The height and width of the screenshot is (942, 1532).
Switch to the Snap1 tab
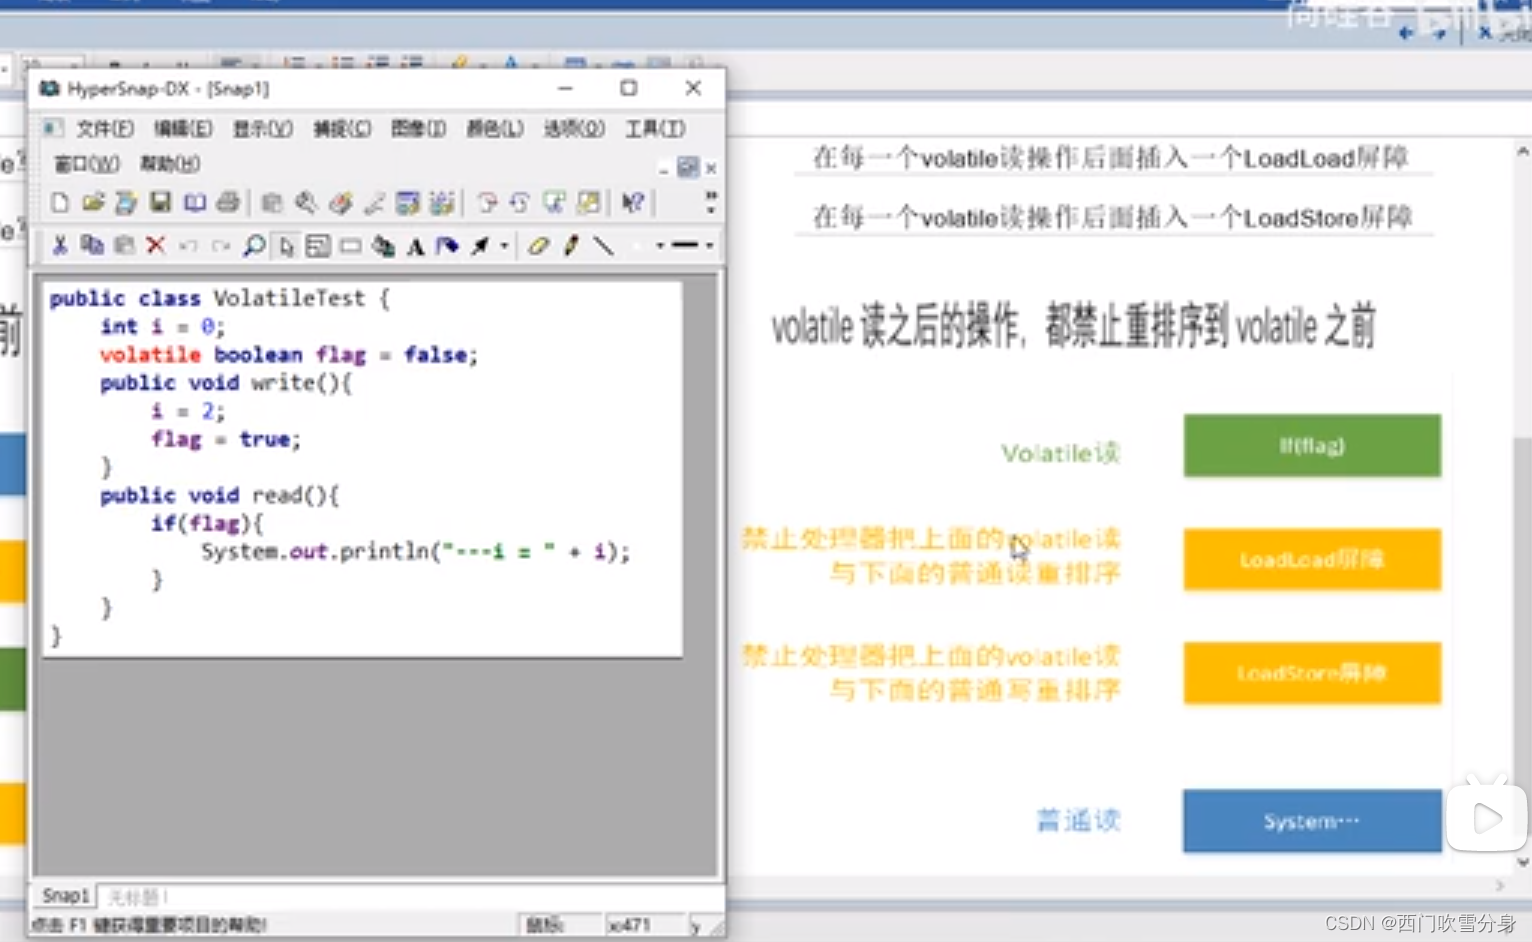pyautogui.click(x=65, y=895)
